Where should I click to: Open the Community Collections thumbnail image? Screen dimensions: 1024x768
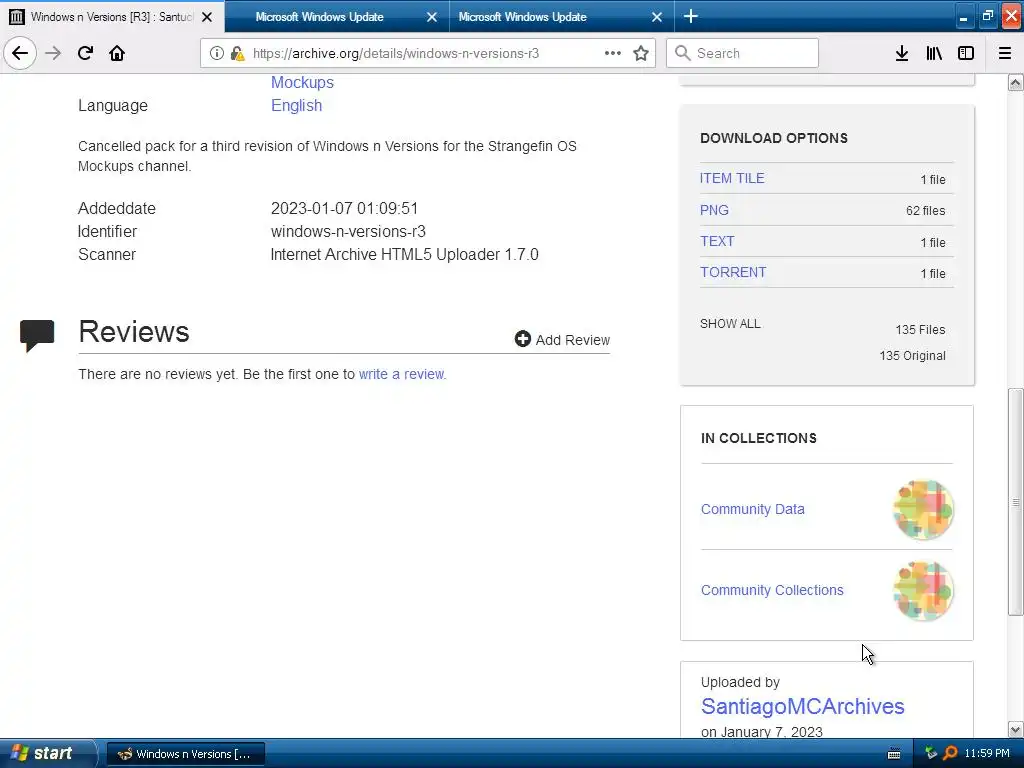pyautogui.click(x=923, y=590)
